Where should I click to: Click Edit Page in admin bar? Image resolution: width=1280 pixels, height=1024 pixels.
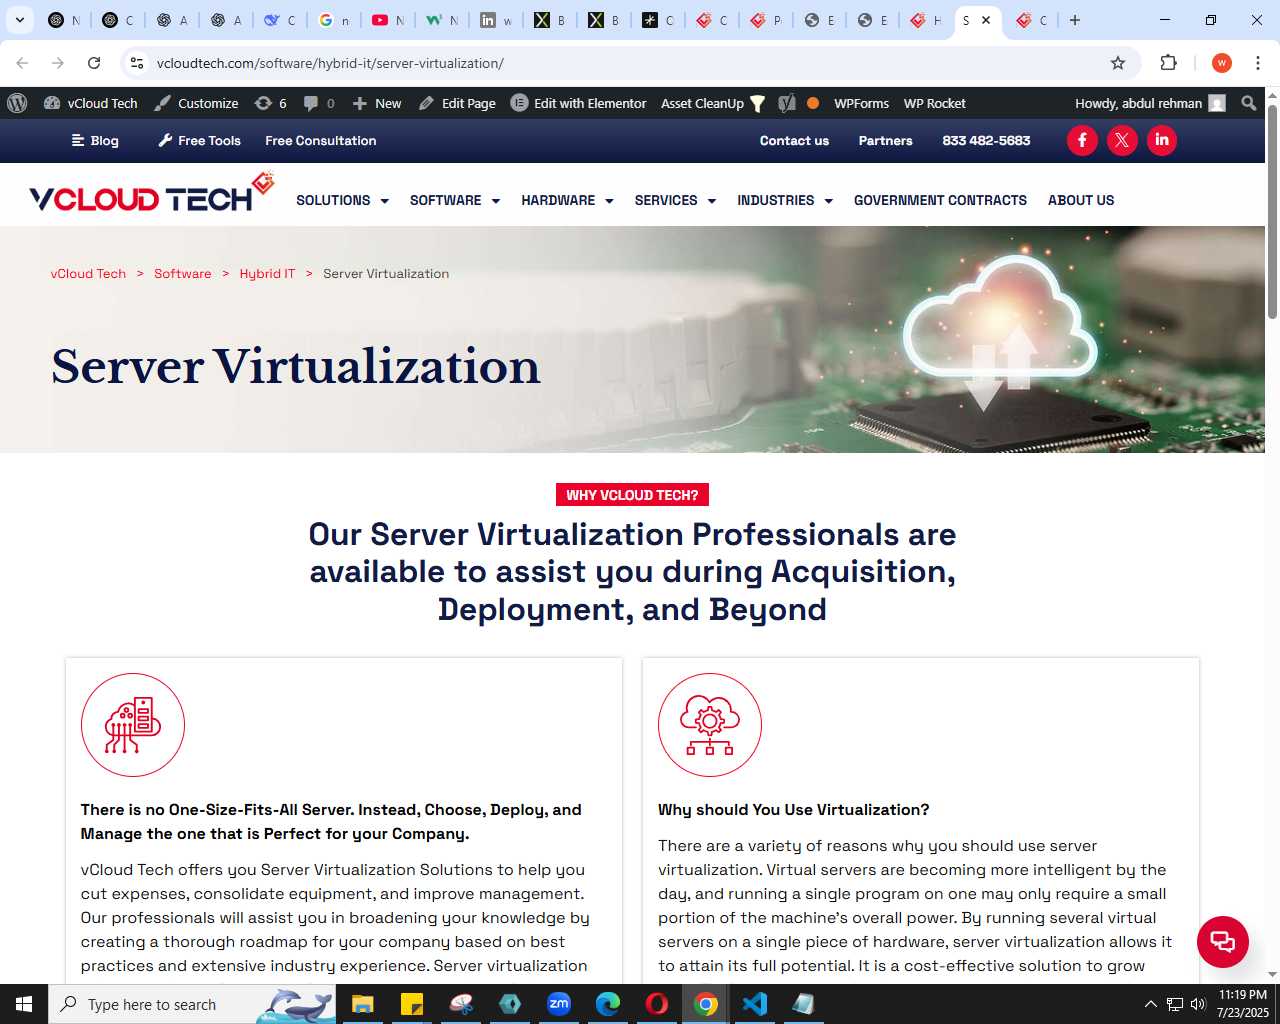pyautogui.click(x=457, y=103)
